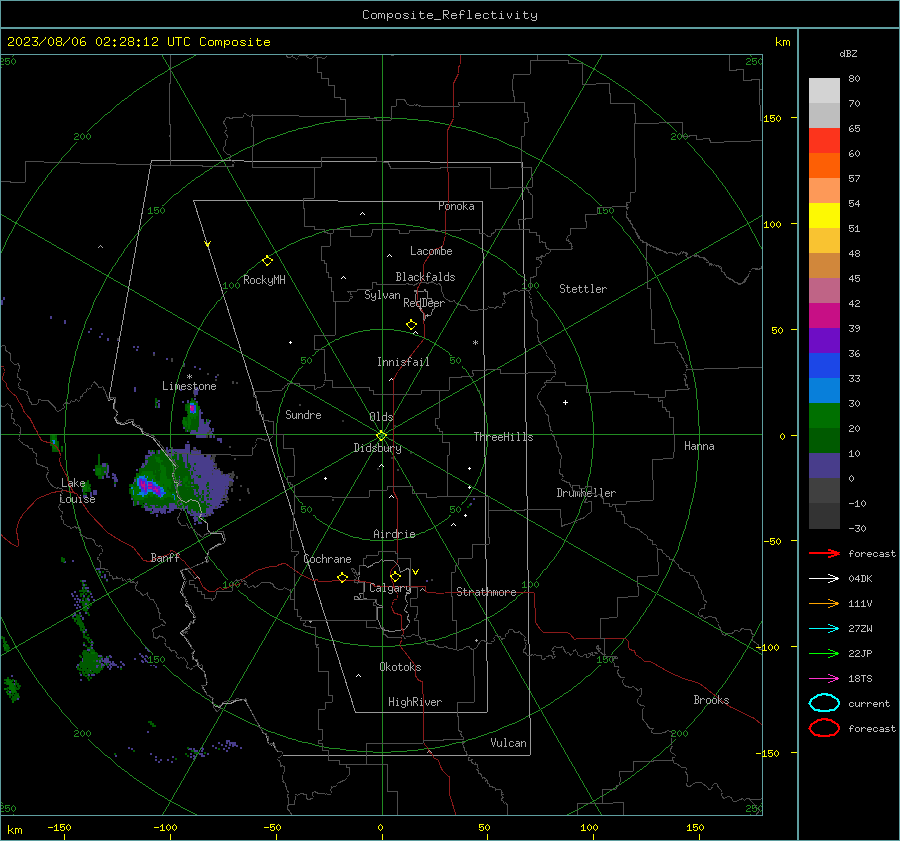This screenshot has height=841, width=900.
Task: Select the 80 dBZ light grey swatch
Action: [x=824, y=91]
